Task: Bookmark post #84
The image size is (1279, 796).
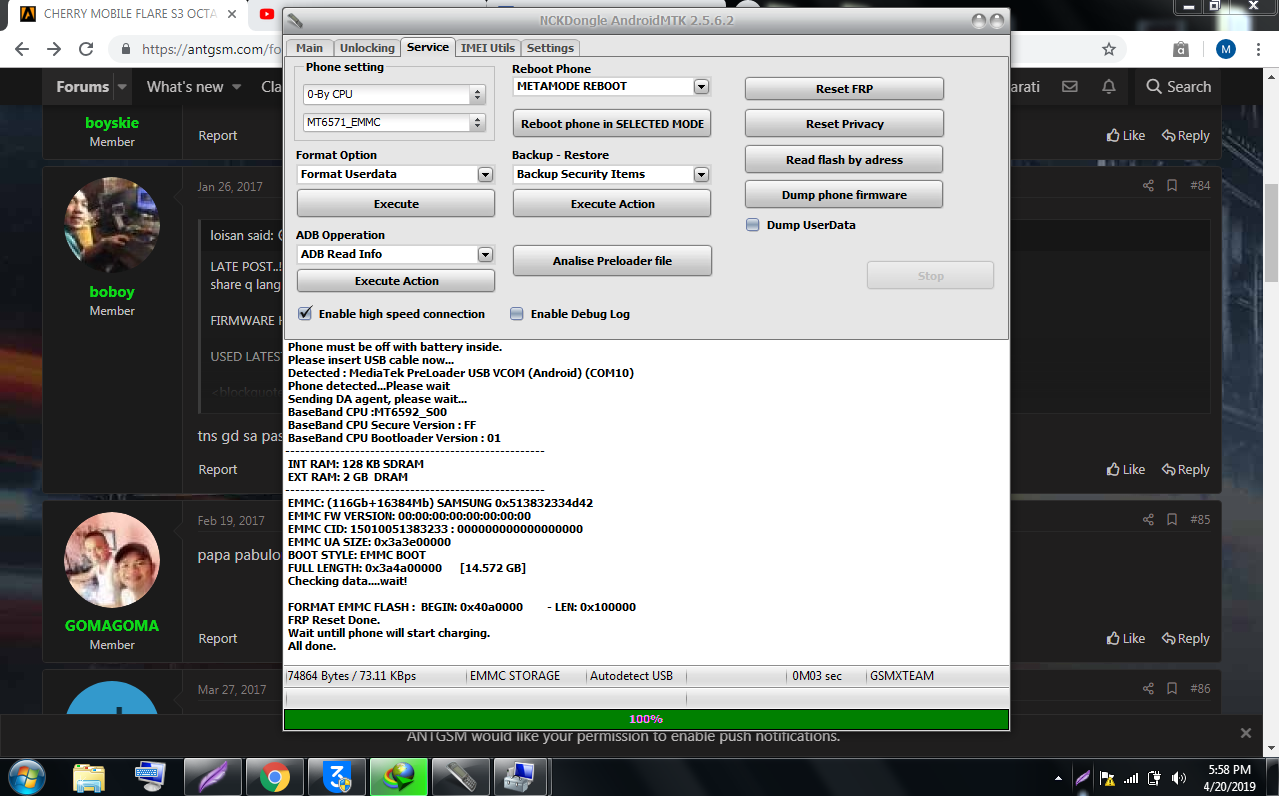Action: (x=1172, y=186)
